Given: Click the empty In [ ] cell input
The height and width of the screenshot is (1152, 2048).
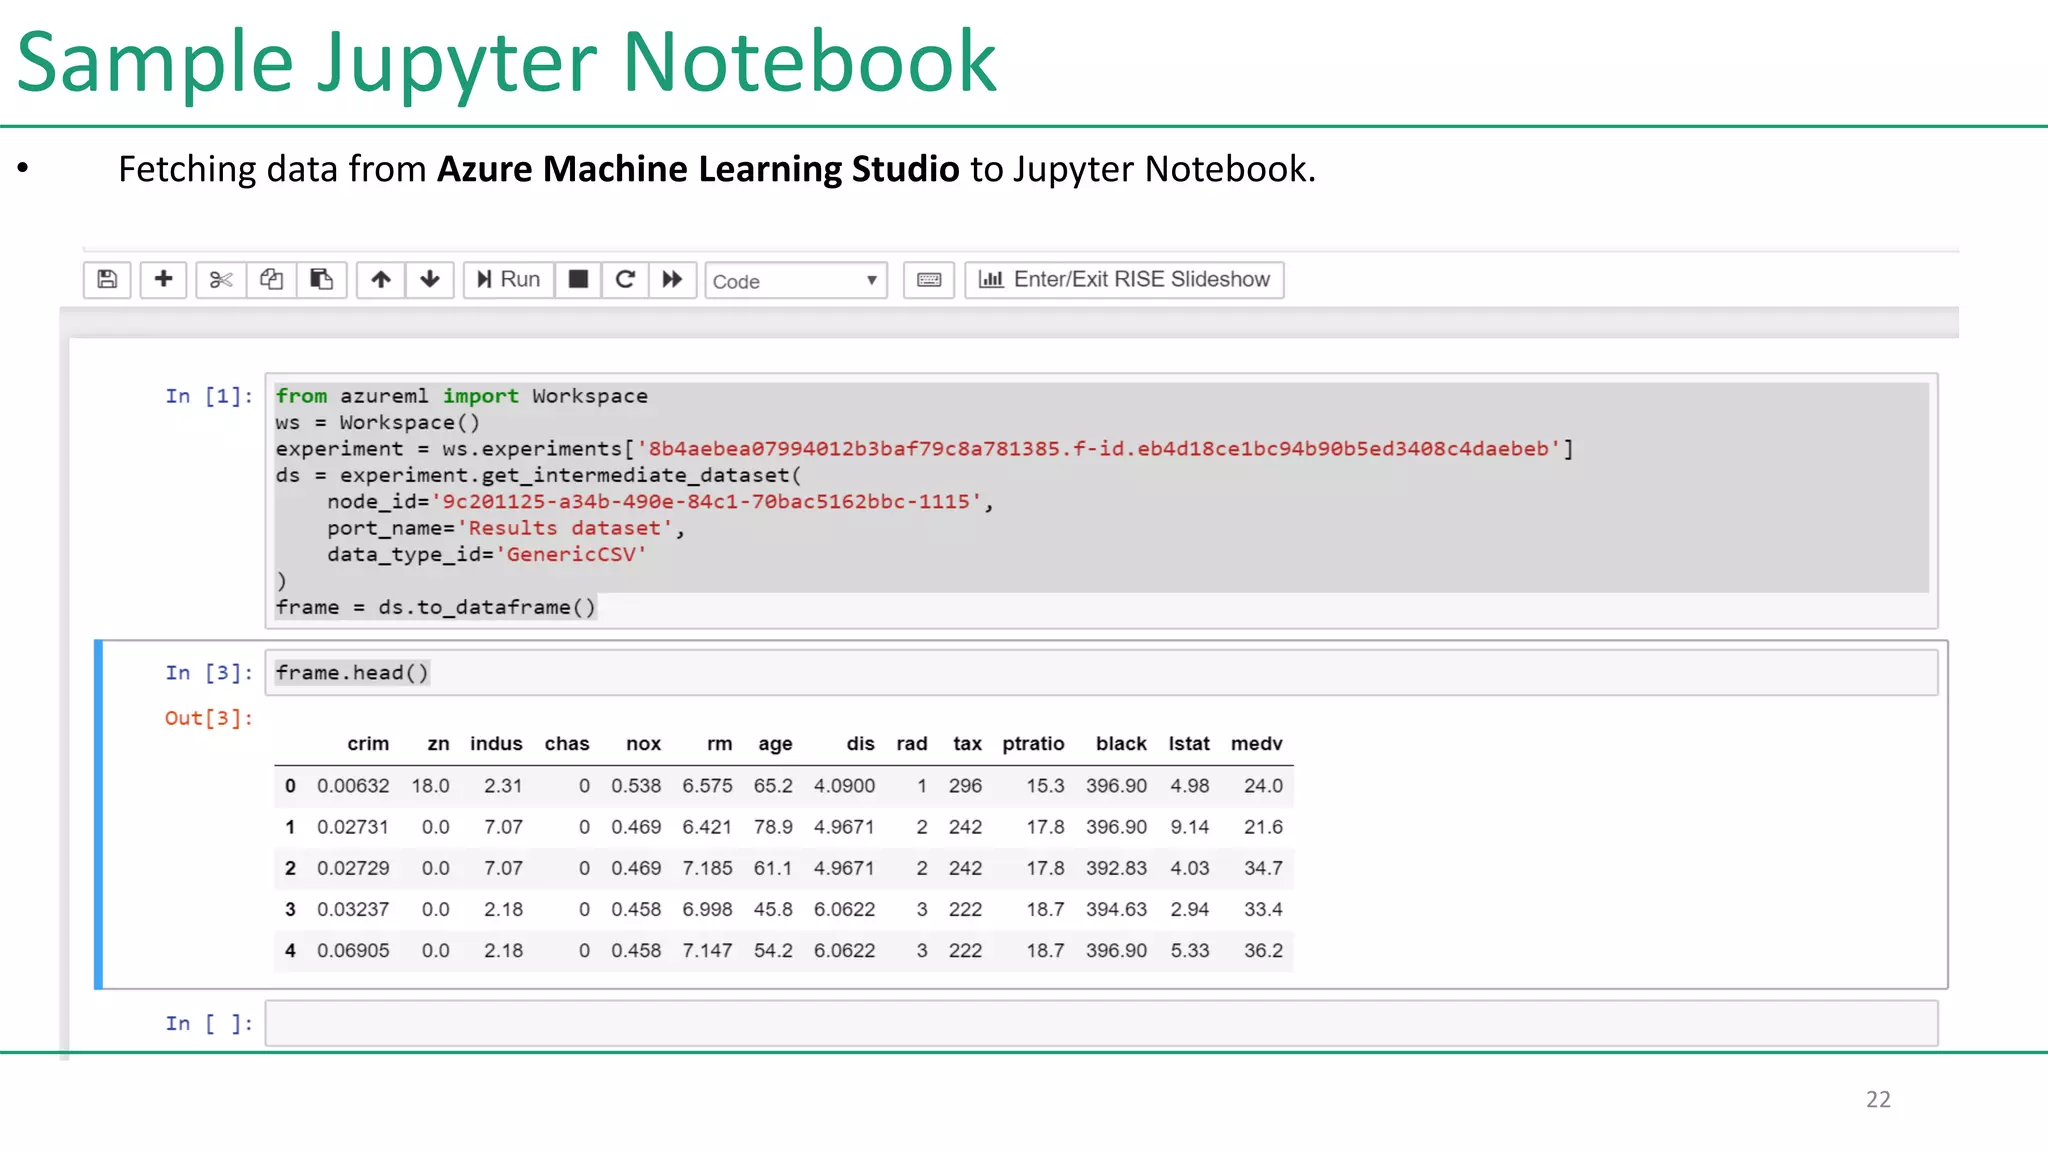Looking at the screenshot, I should click(1100, 1023).
